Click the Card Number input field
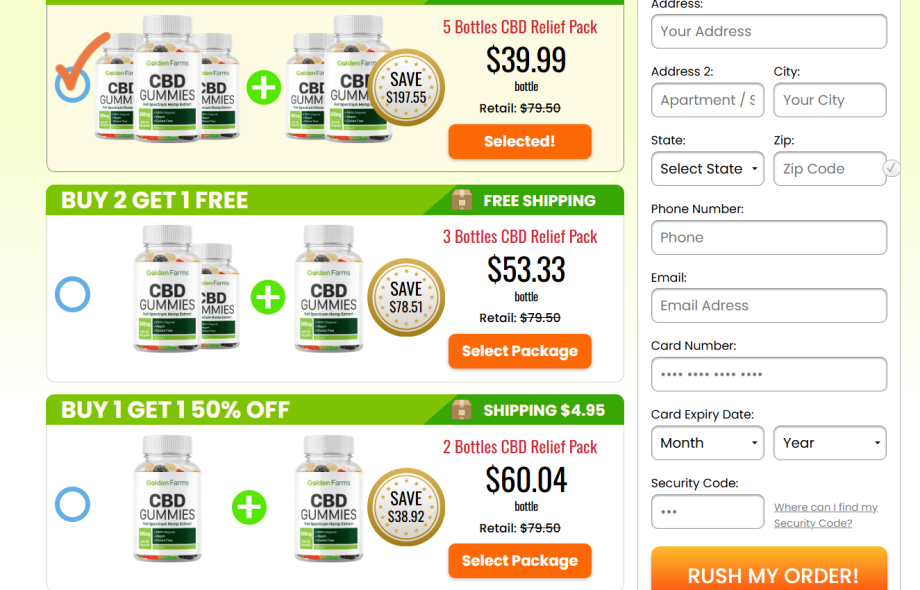The height and width of the screenshot is (590, 920). (769, 374)
